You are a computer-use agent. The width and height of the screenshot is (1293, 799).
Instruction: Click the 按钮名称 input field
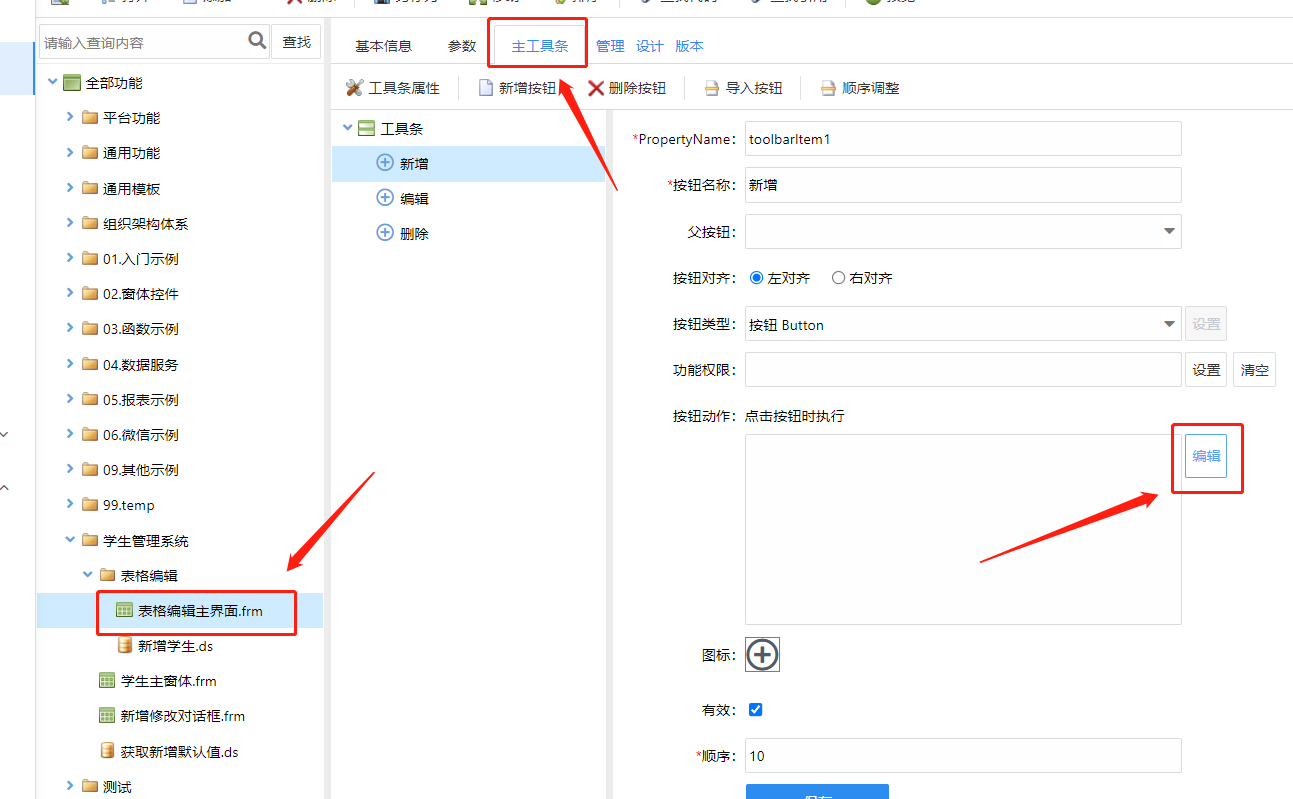point(963,185)
